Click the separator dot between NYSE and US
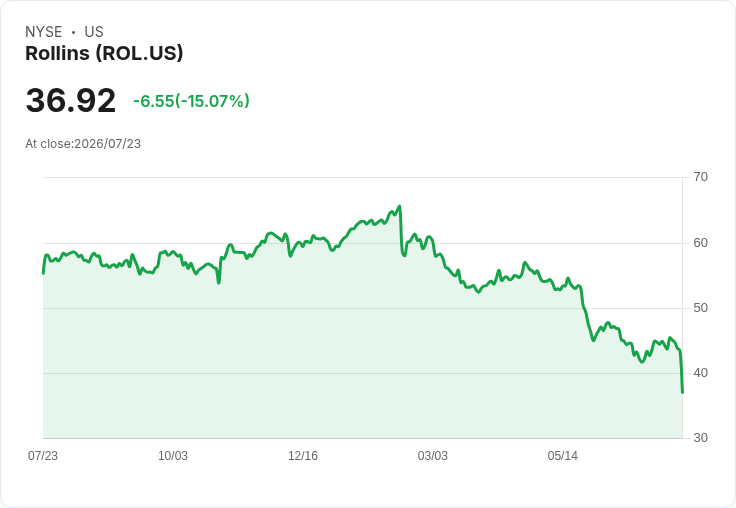This screenshot has height=508, width=736. tap(73, 32)
